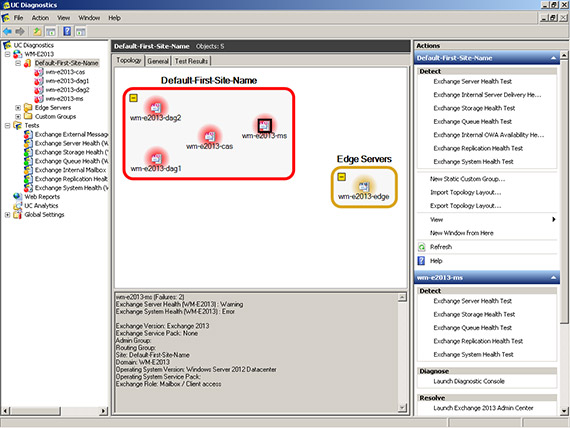Select wm-e2013-dag2 in the tree
This screenshot has width=570, height=428.
coord(67,90)
